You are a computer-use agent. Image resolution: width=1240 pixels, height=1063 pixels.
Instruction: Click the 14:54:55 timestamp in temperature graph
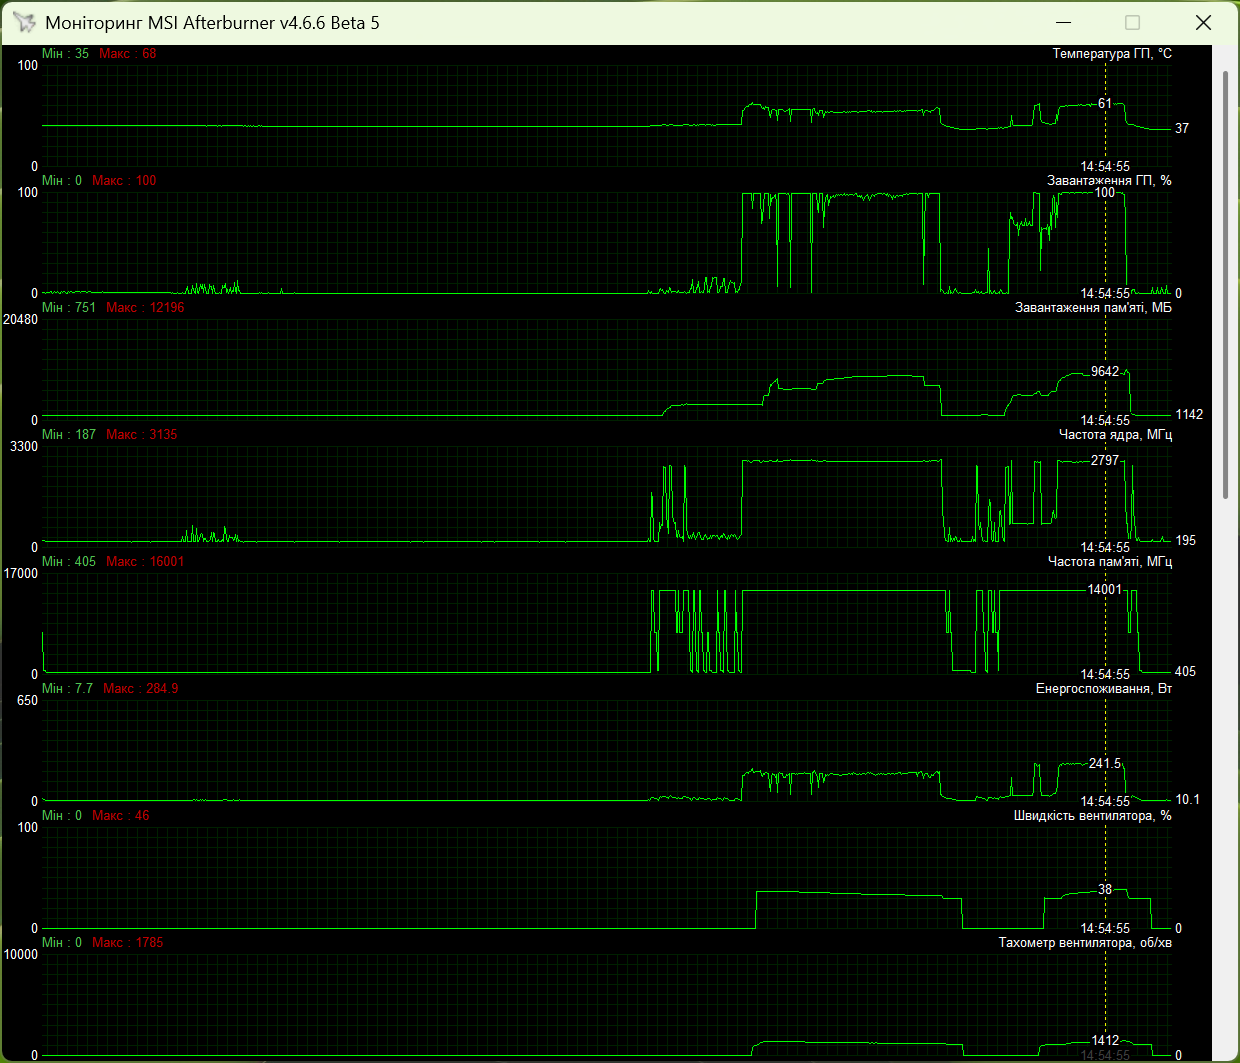coord(1105,167)
